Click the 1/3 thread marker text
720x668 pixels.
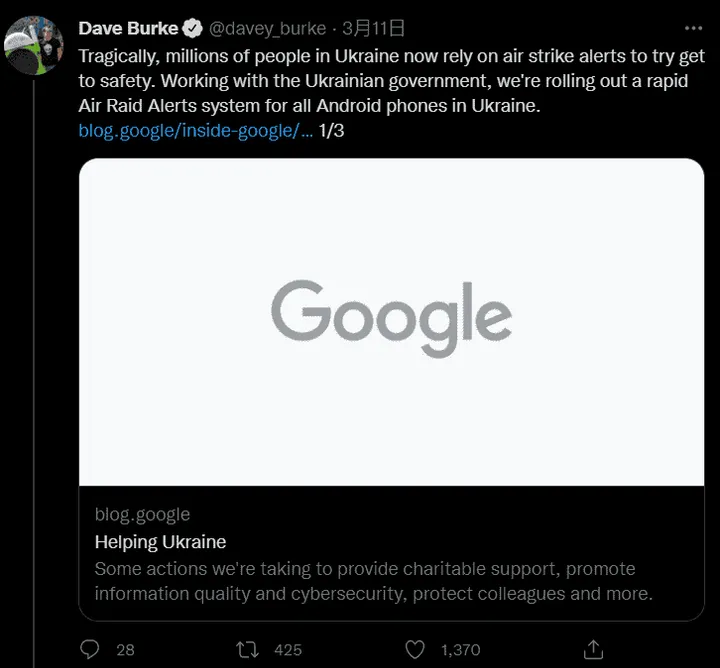(x=331, y=130)
